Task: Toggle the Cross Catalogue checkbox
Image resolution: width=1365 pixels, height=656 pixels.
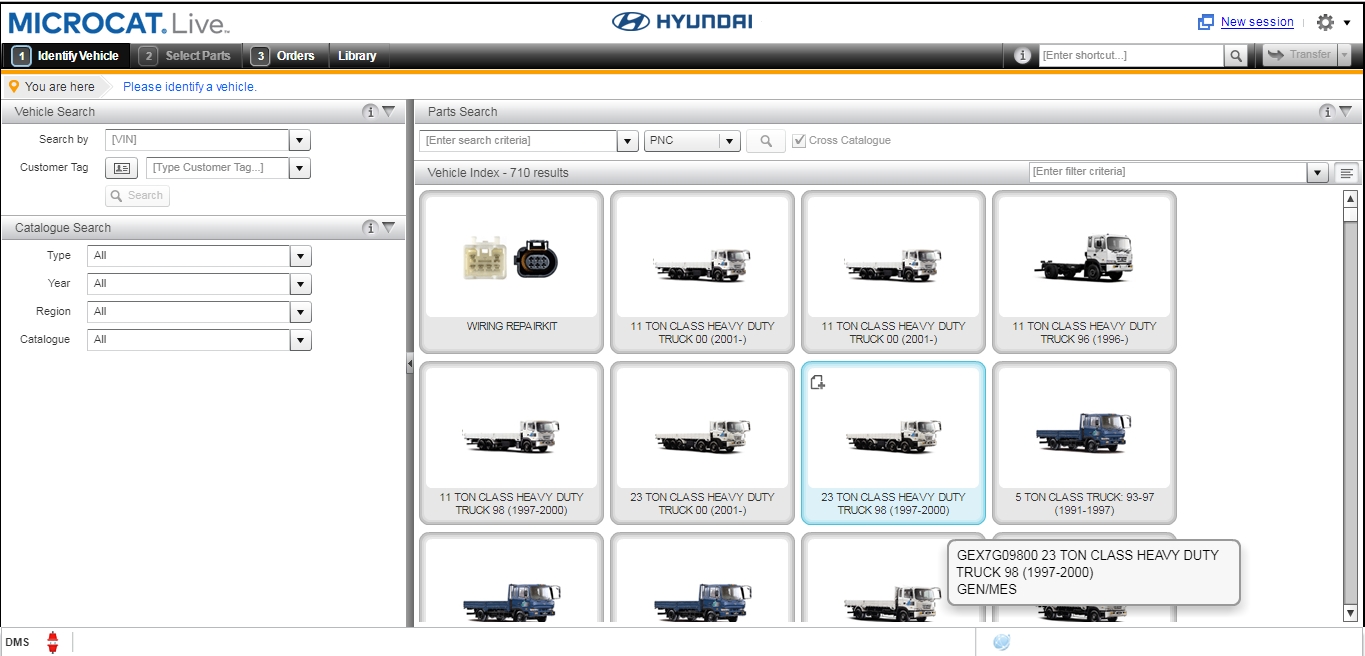Action: (x=799, y=141)
